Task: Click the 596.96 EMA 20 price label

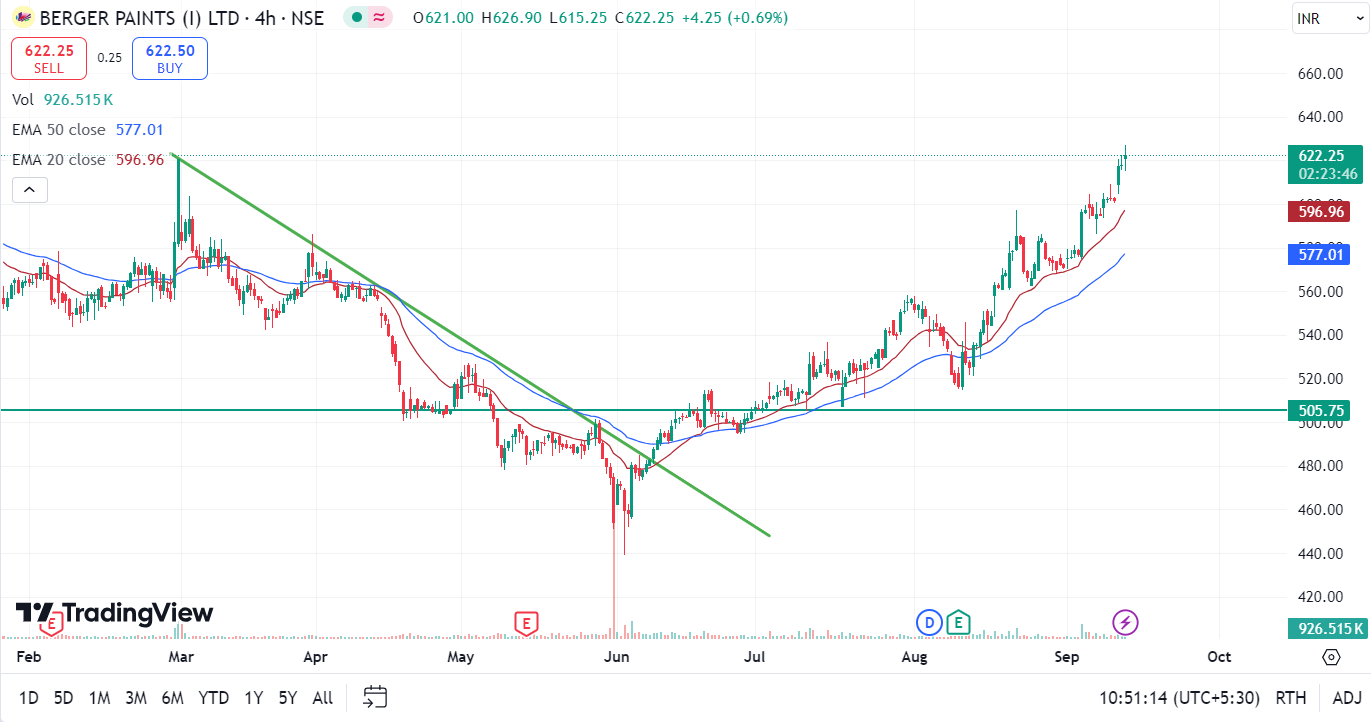Action: click(x=1318, y=211)
